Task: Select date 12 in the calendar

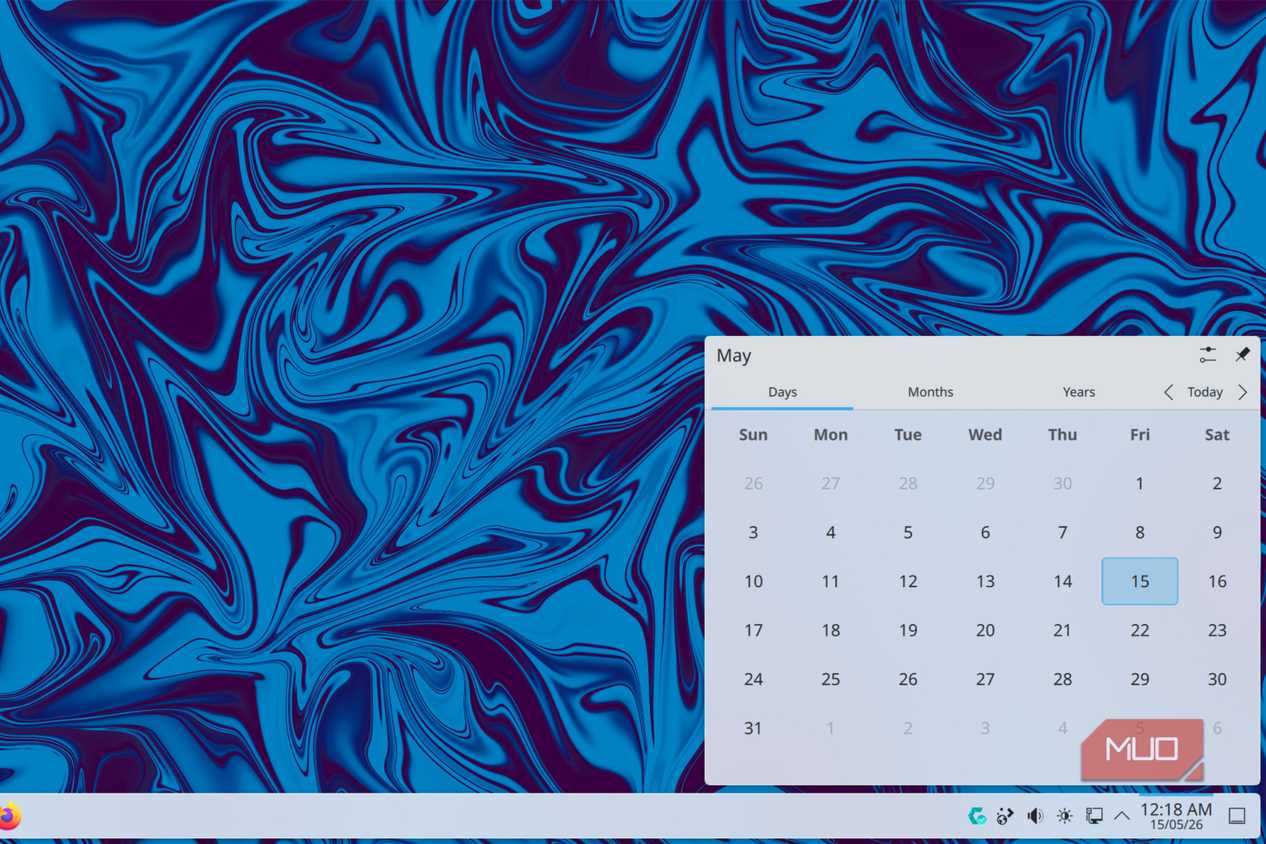Action: [908, 581]
